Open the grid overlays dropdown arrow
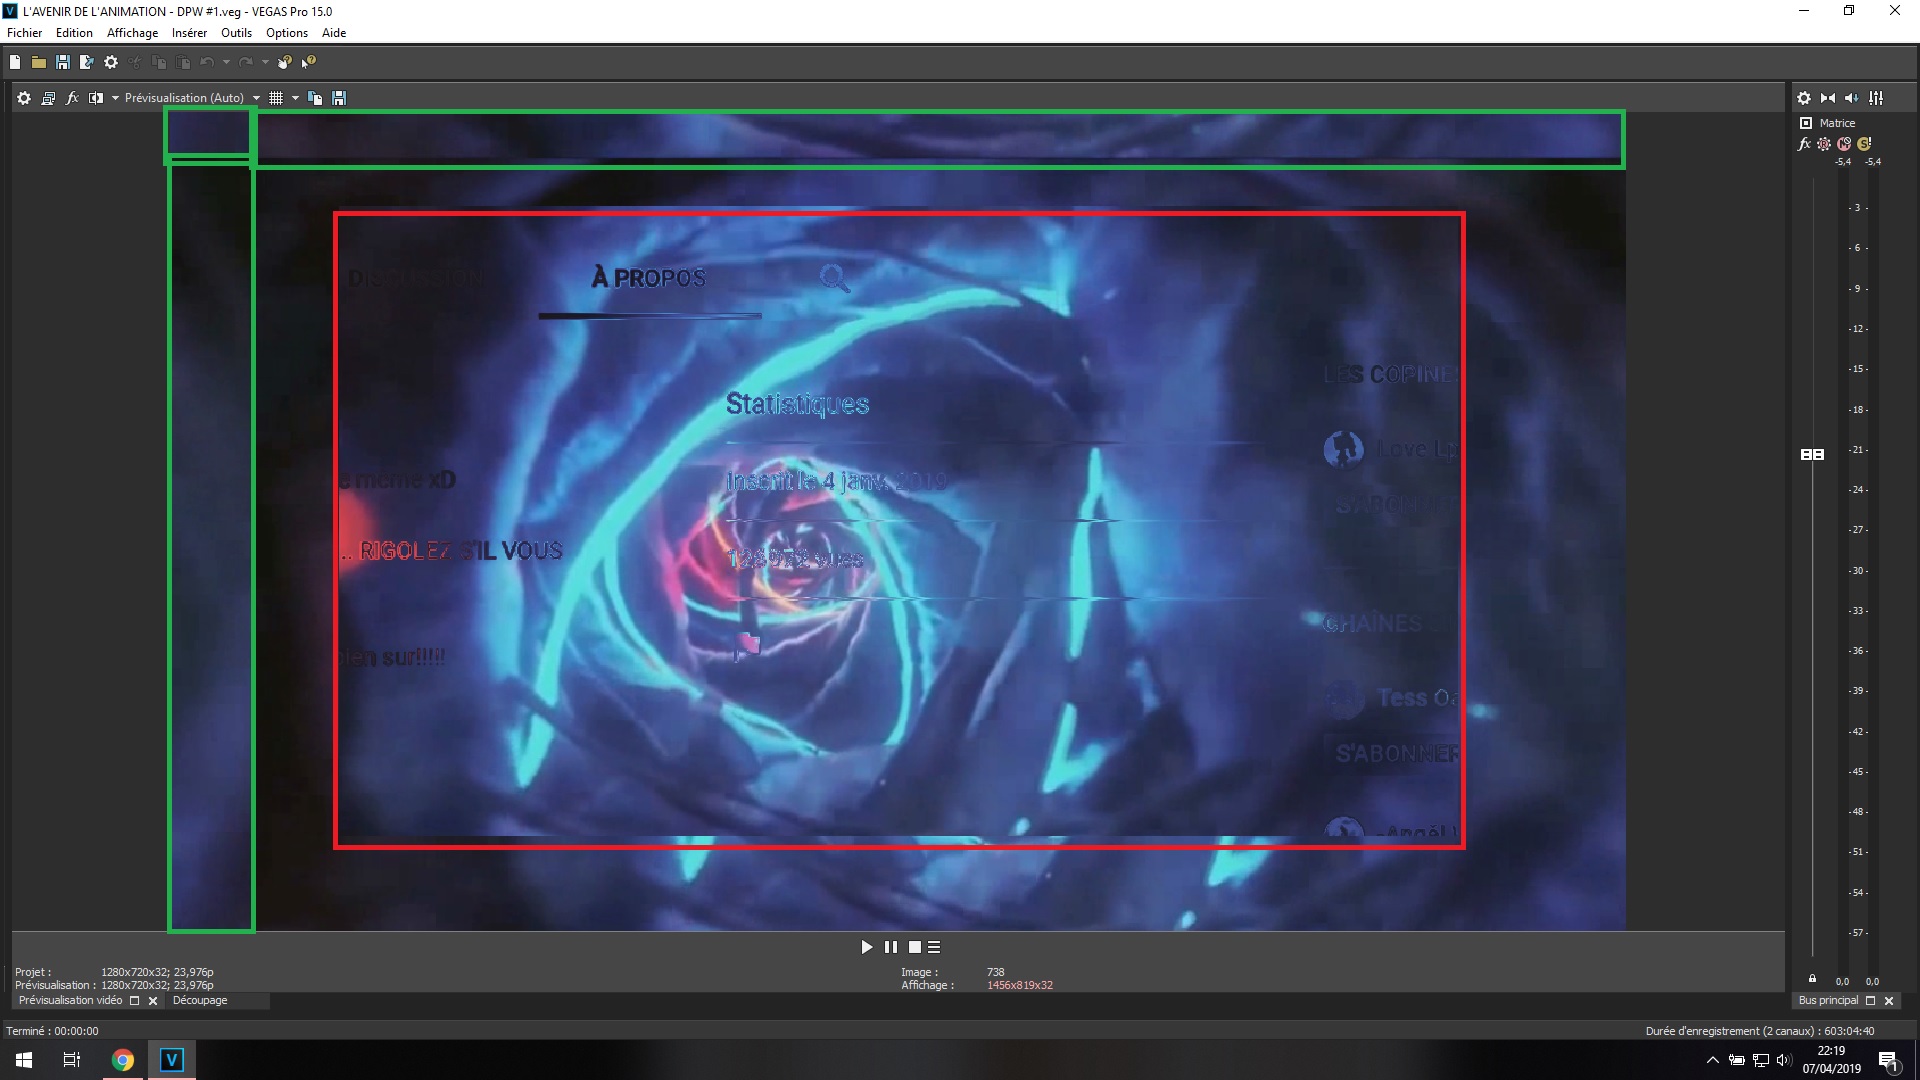Viewport: 1920px width, 1080px height. 295,98
